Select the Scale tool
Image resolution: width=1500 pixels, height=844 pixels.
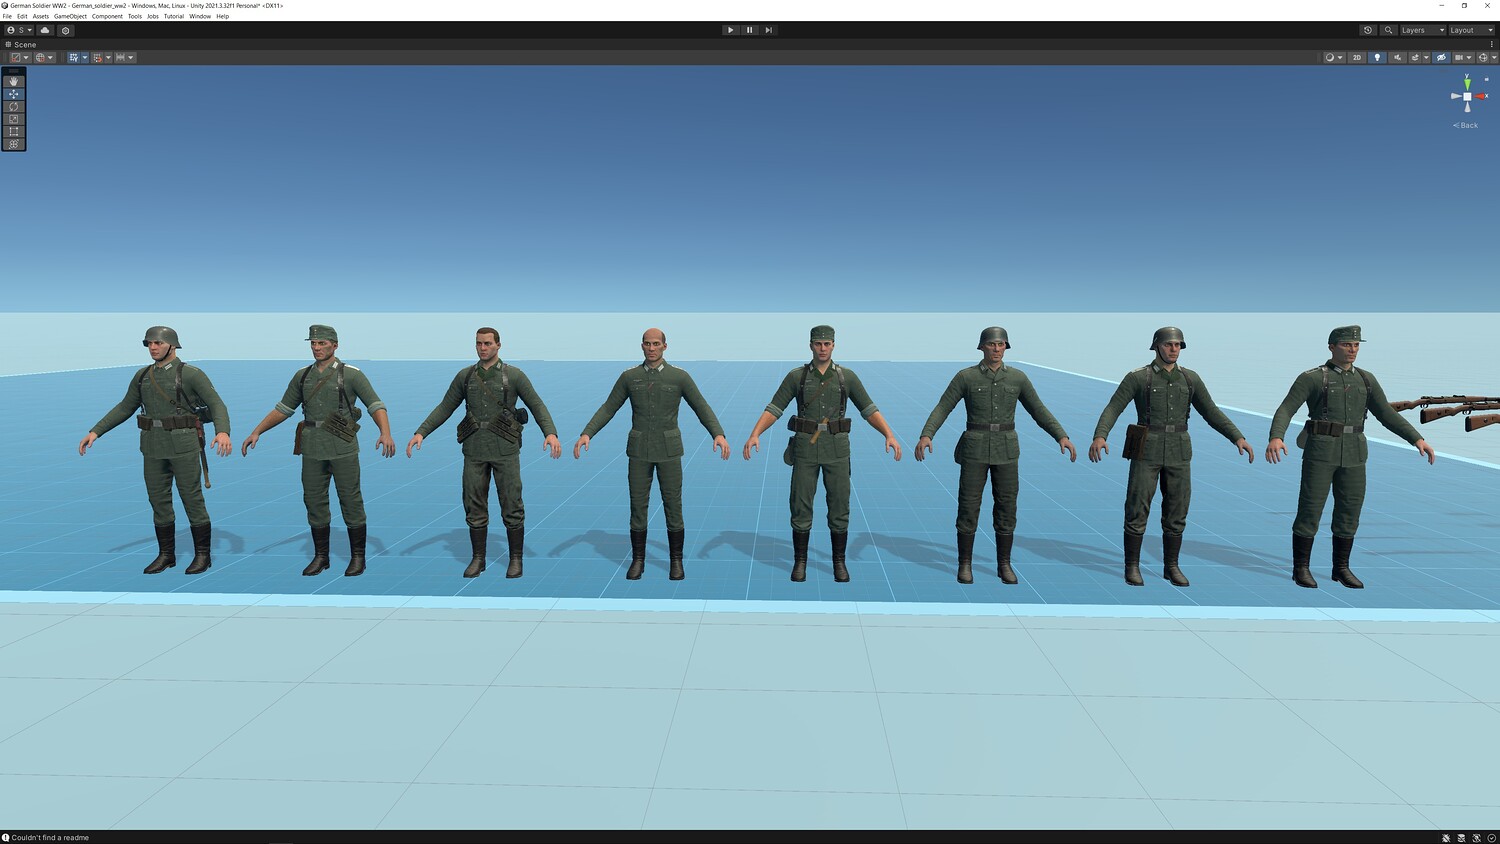[14, 119]
